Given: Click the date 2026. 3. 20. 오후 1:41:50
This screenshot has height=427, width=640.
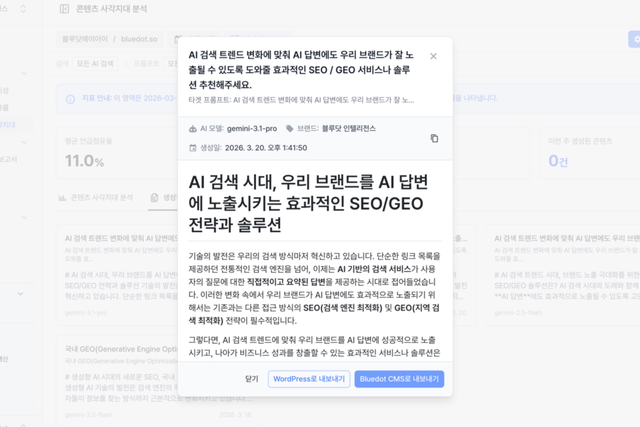Looking at the screenshot, I should 266,148.
